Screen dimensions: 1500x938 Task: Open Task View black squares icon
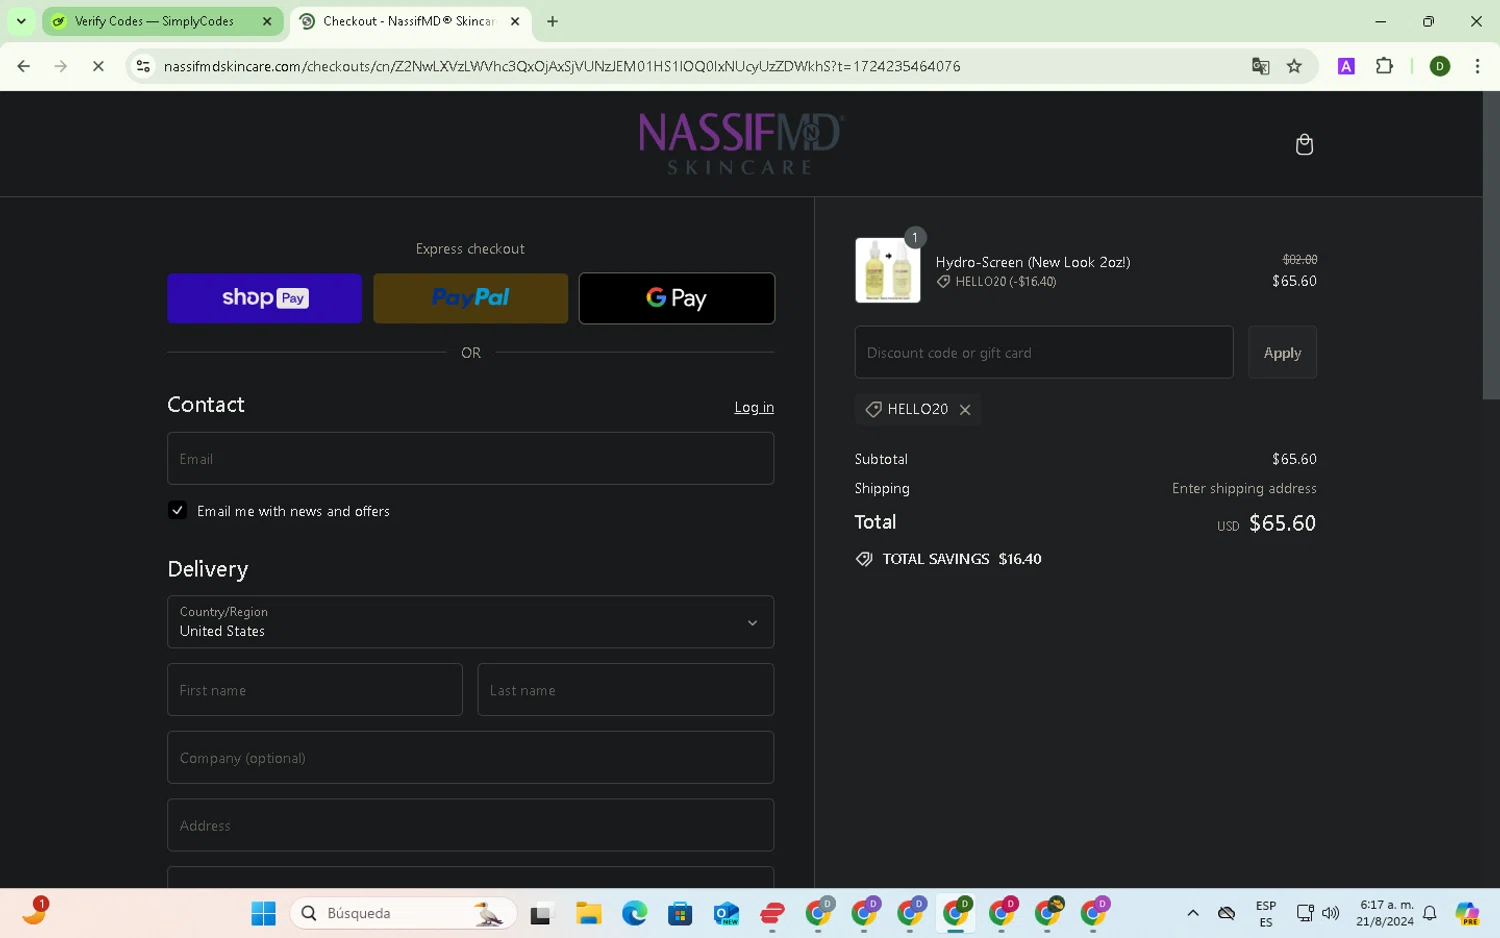click(x=541, y=913)
